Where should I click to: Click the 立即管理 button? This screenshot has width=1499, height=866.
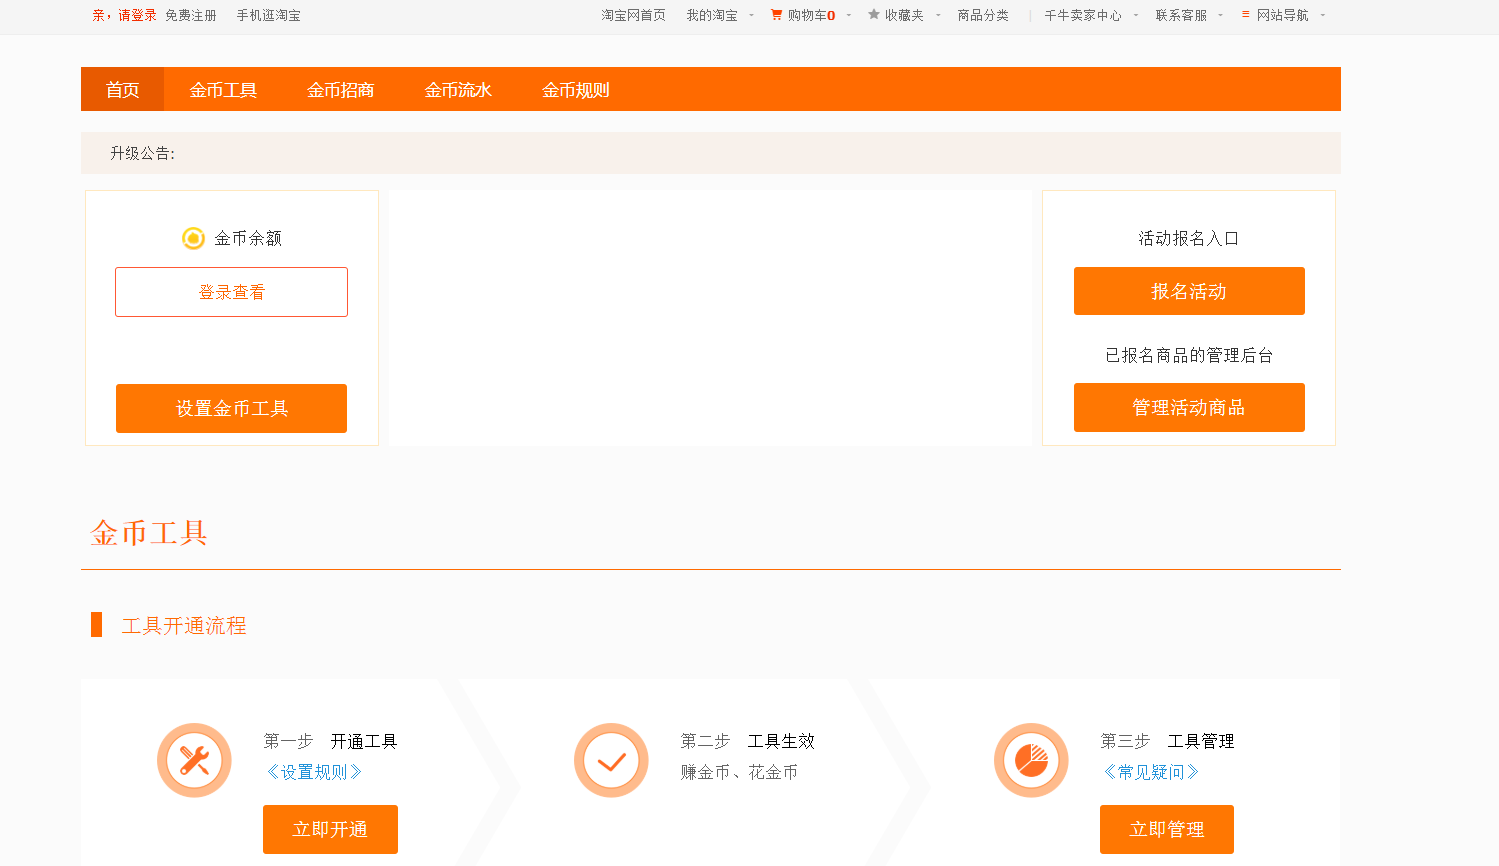[x=1167, y=829]
